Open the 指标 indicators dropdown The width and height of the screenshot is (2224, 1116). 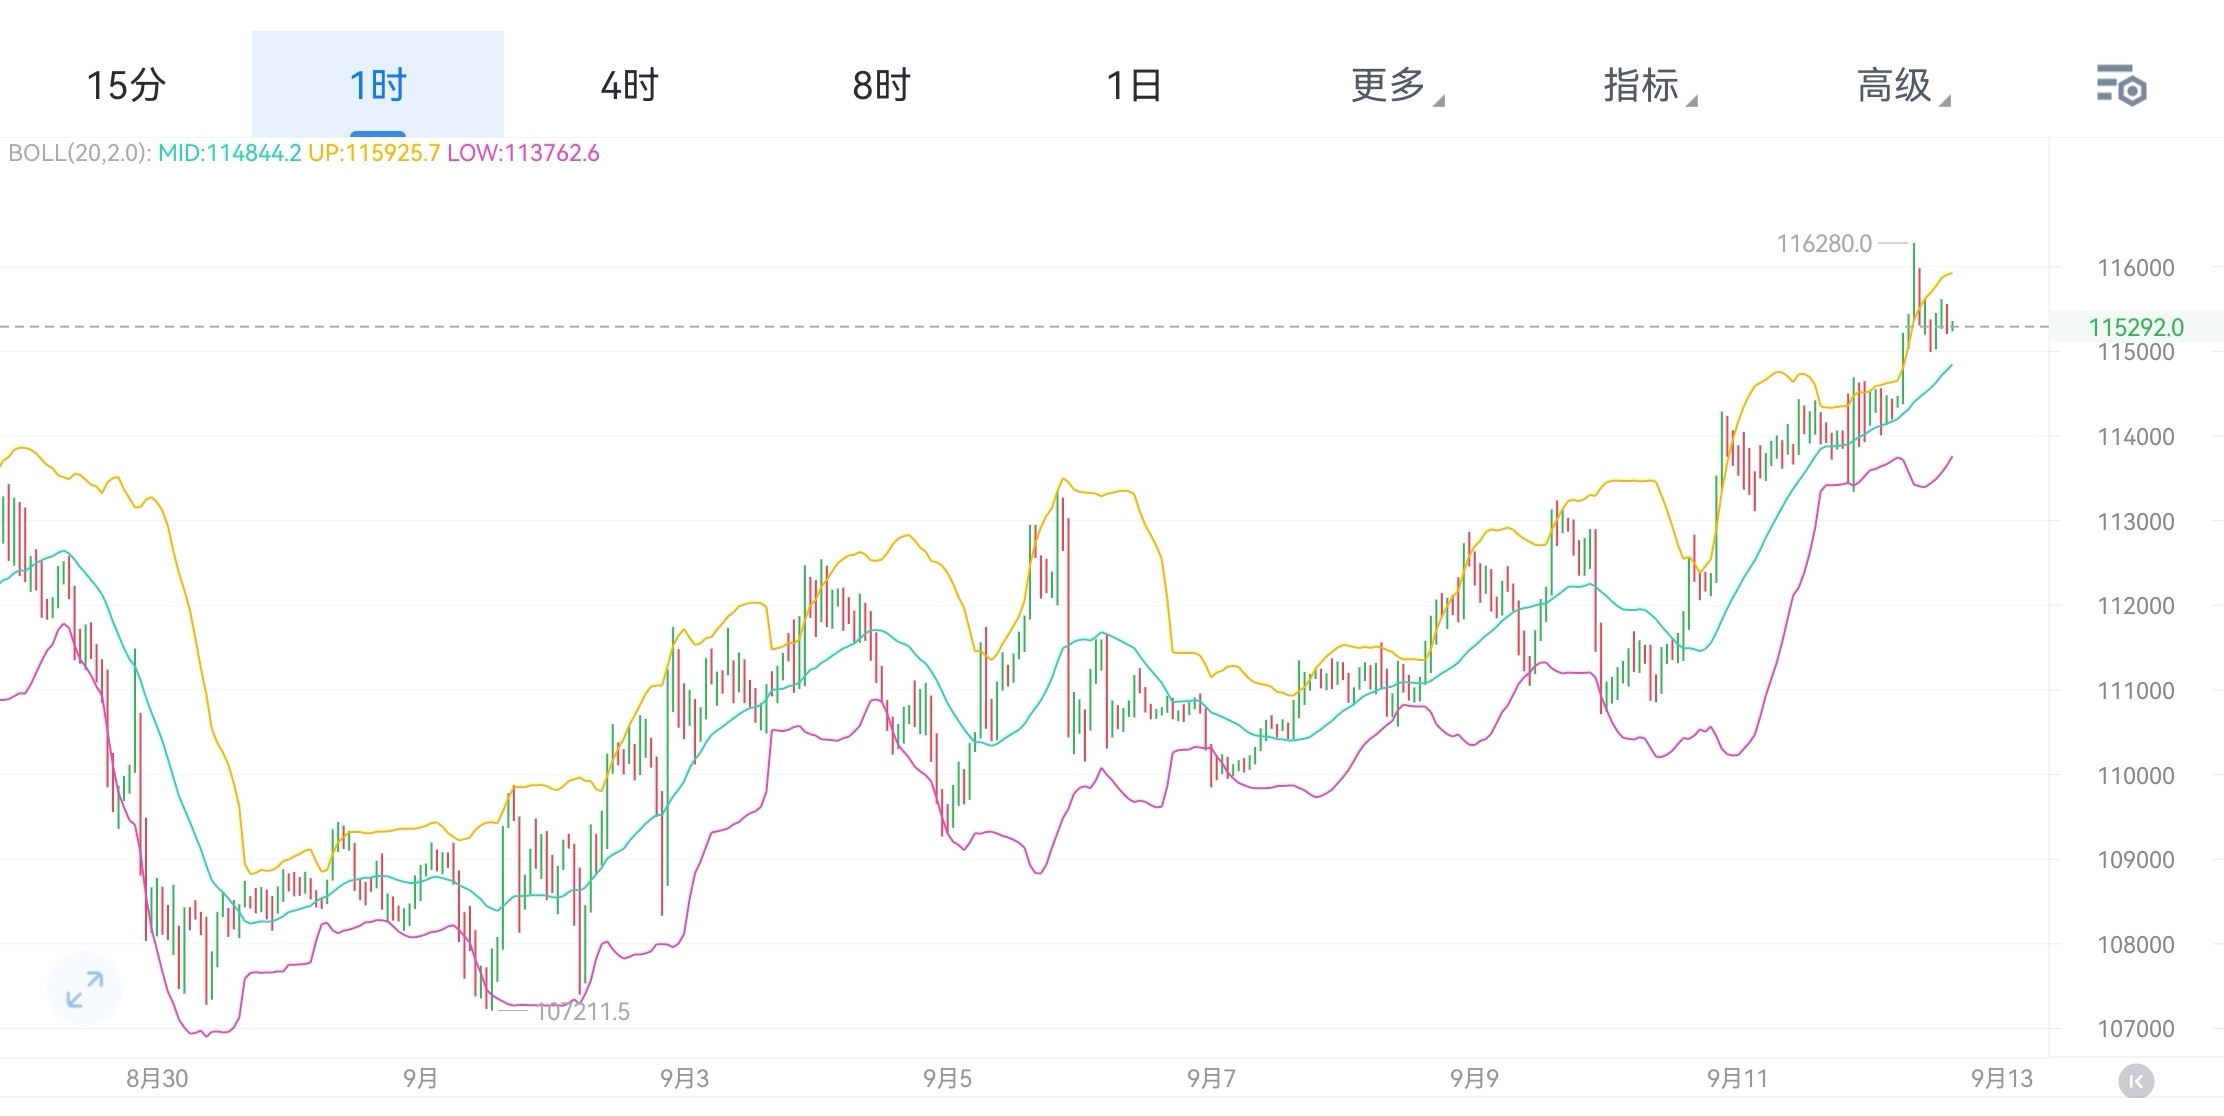coord(1645,86)
